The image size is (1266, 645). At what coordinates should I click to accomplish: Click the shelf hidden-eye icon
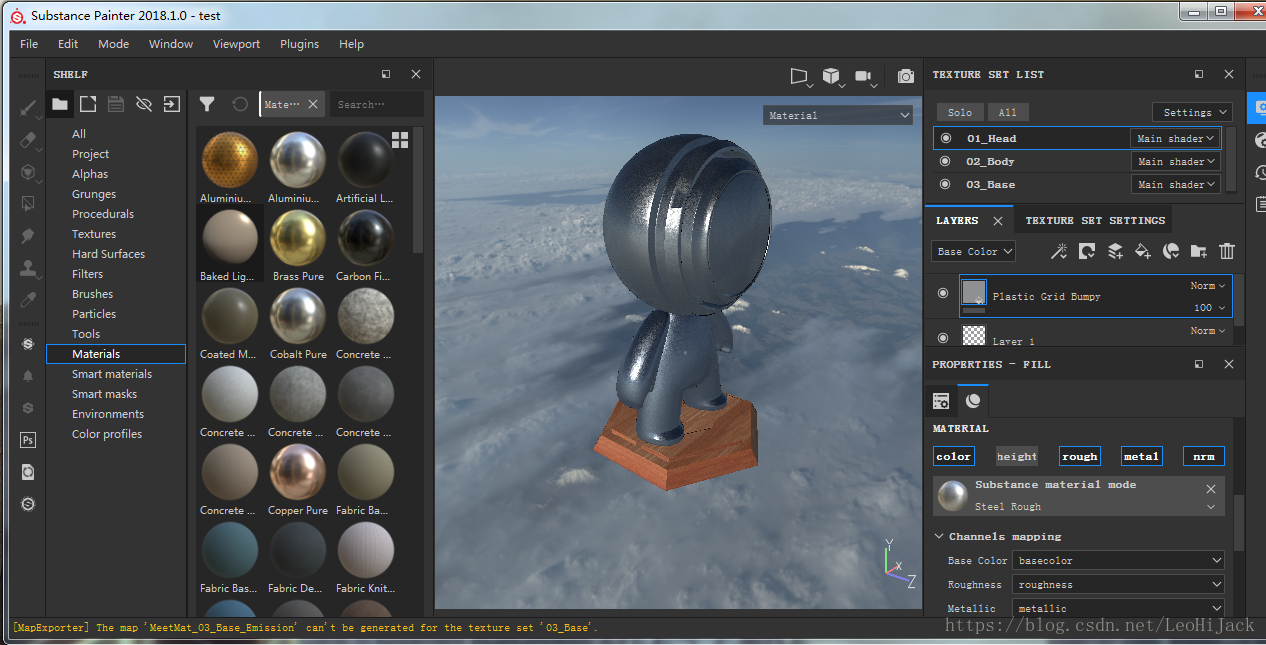(144, 104)
